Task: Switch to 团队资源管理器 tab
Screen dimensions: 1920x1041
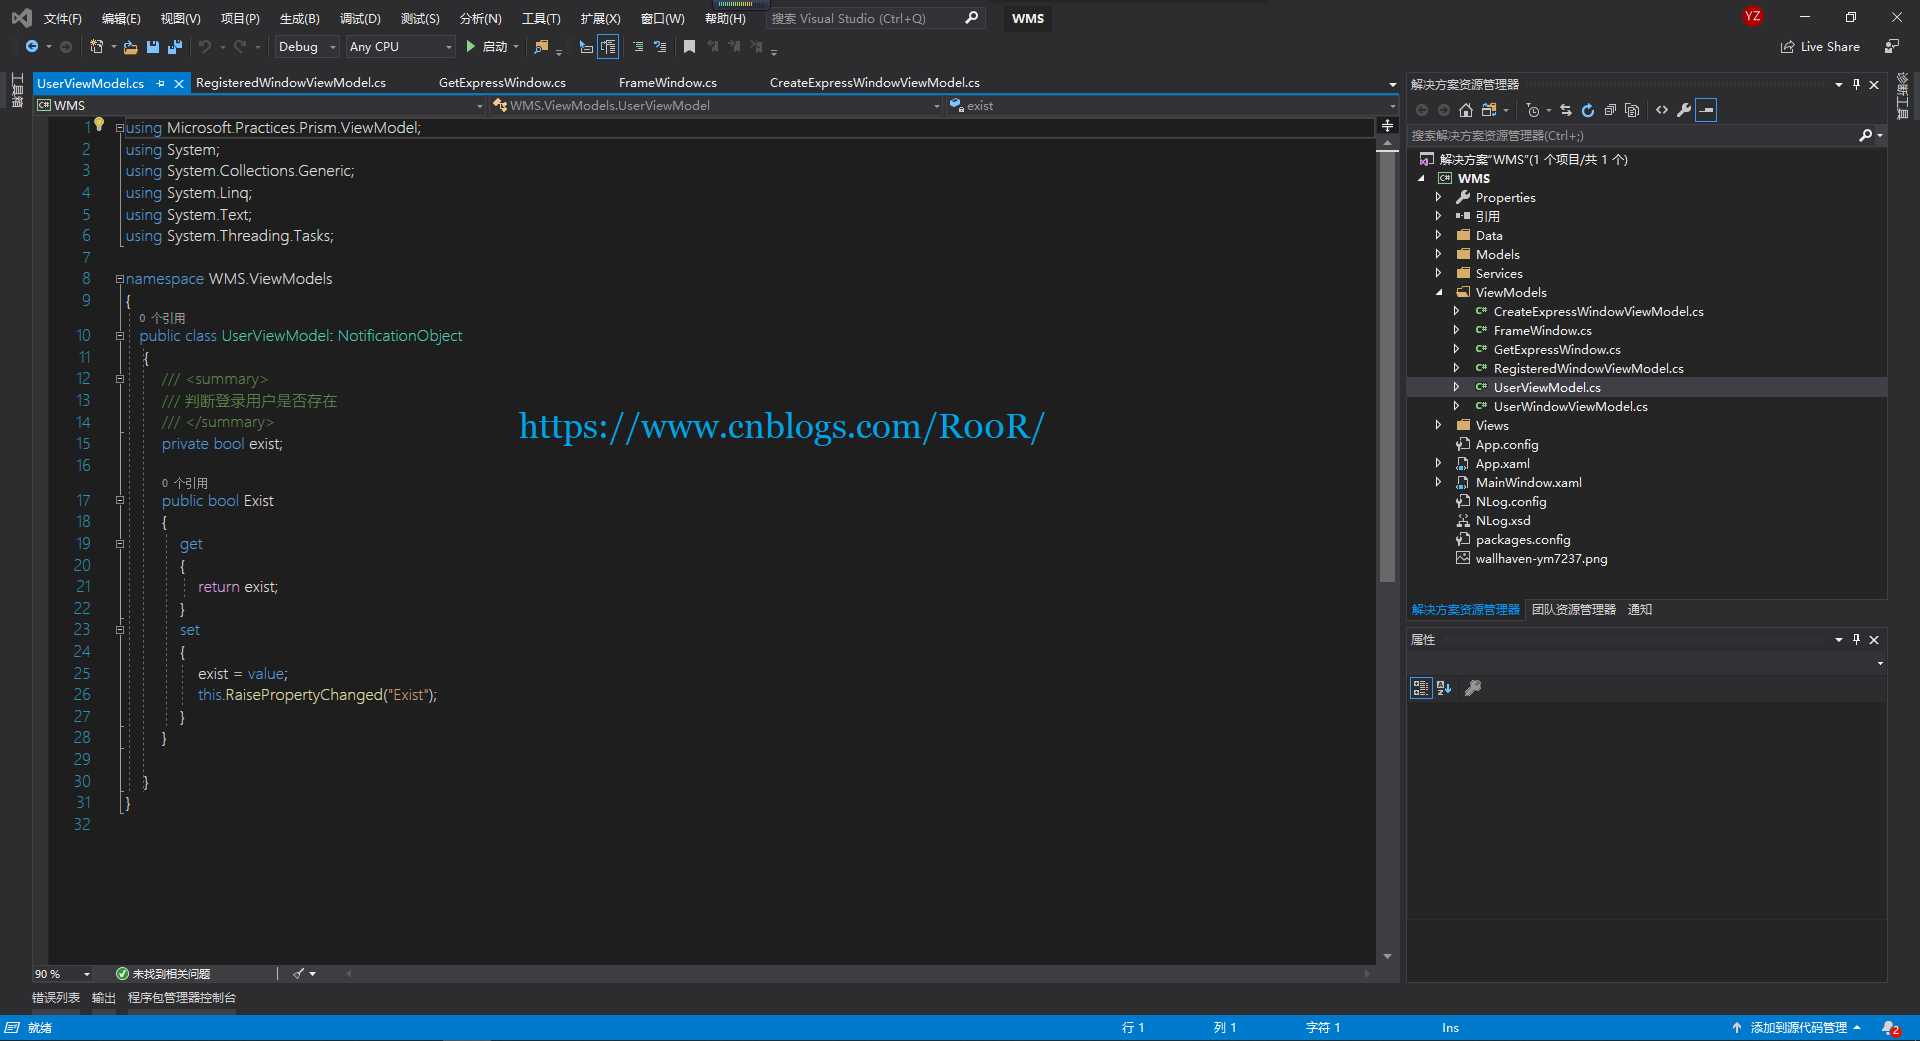Action: click(1574, 610)
